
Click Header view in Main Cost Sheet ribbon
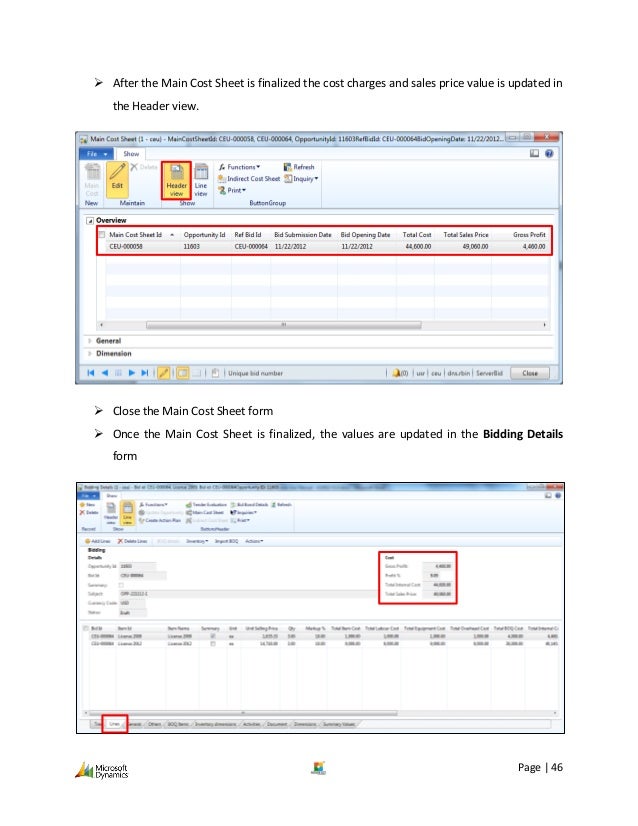point(176,180)
